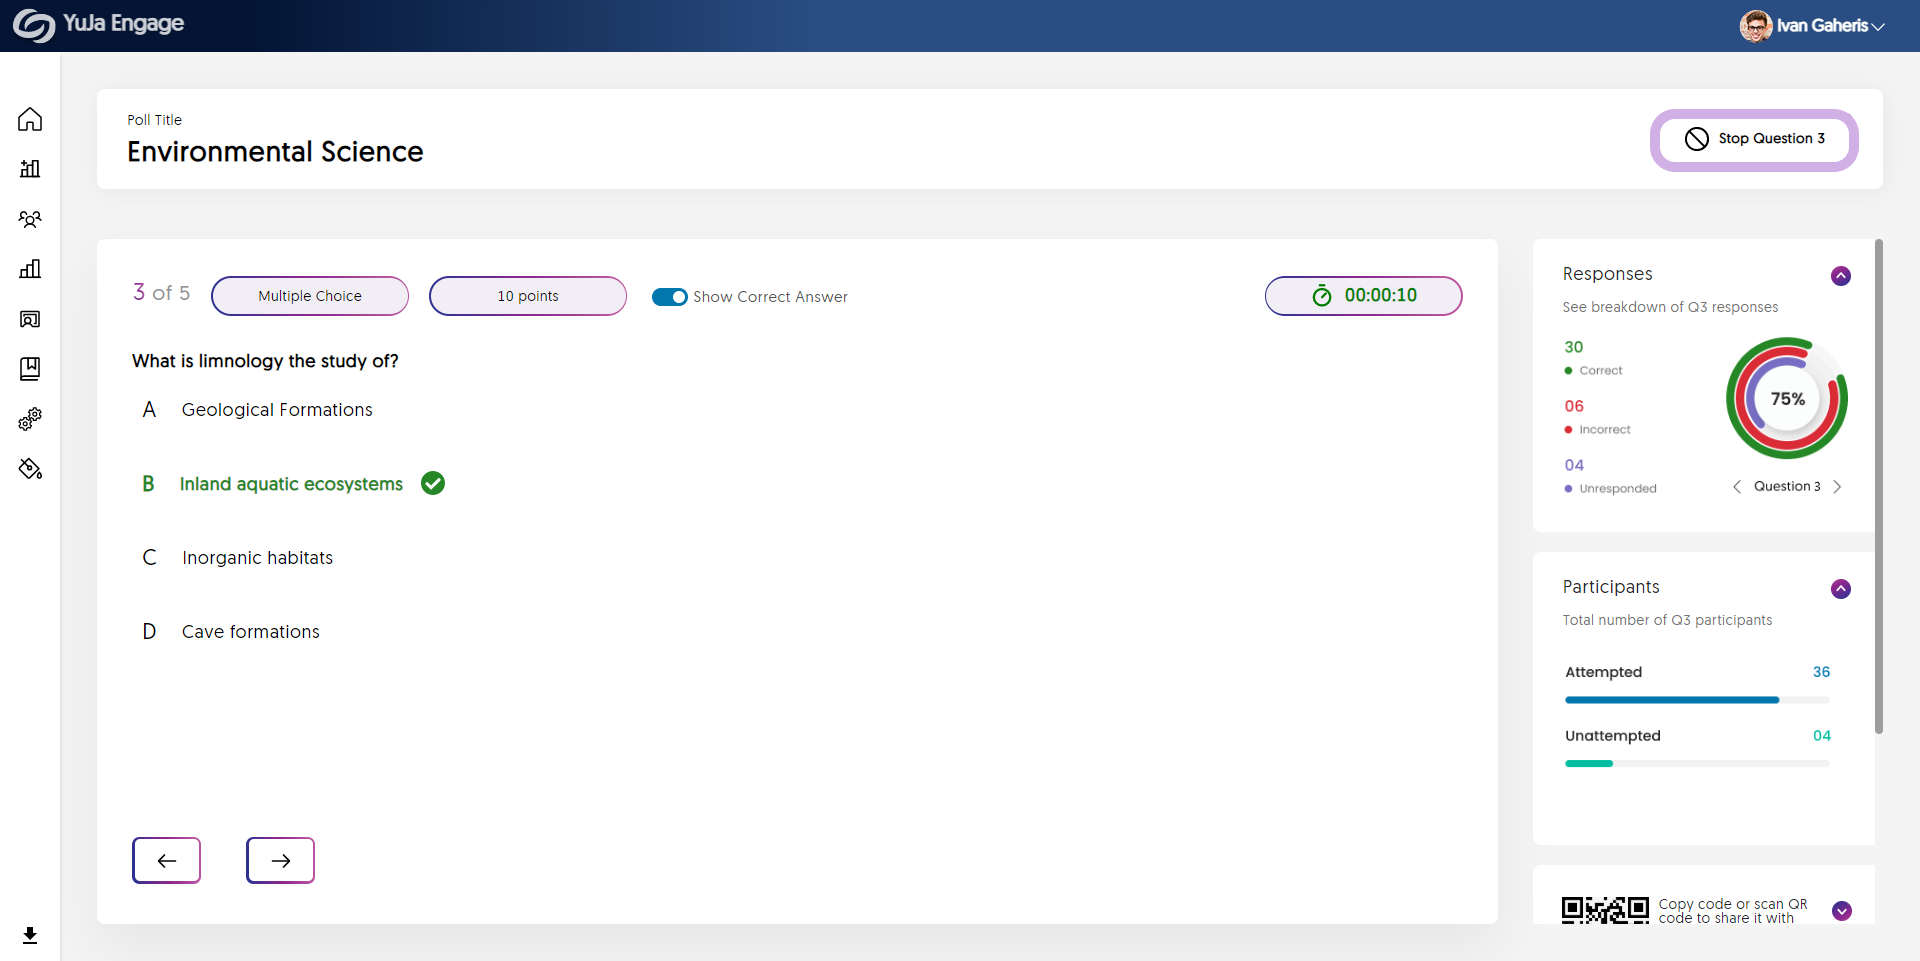
Task: Click the stopwatch timer icon
Action: [1322, 296]
